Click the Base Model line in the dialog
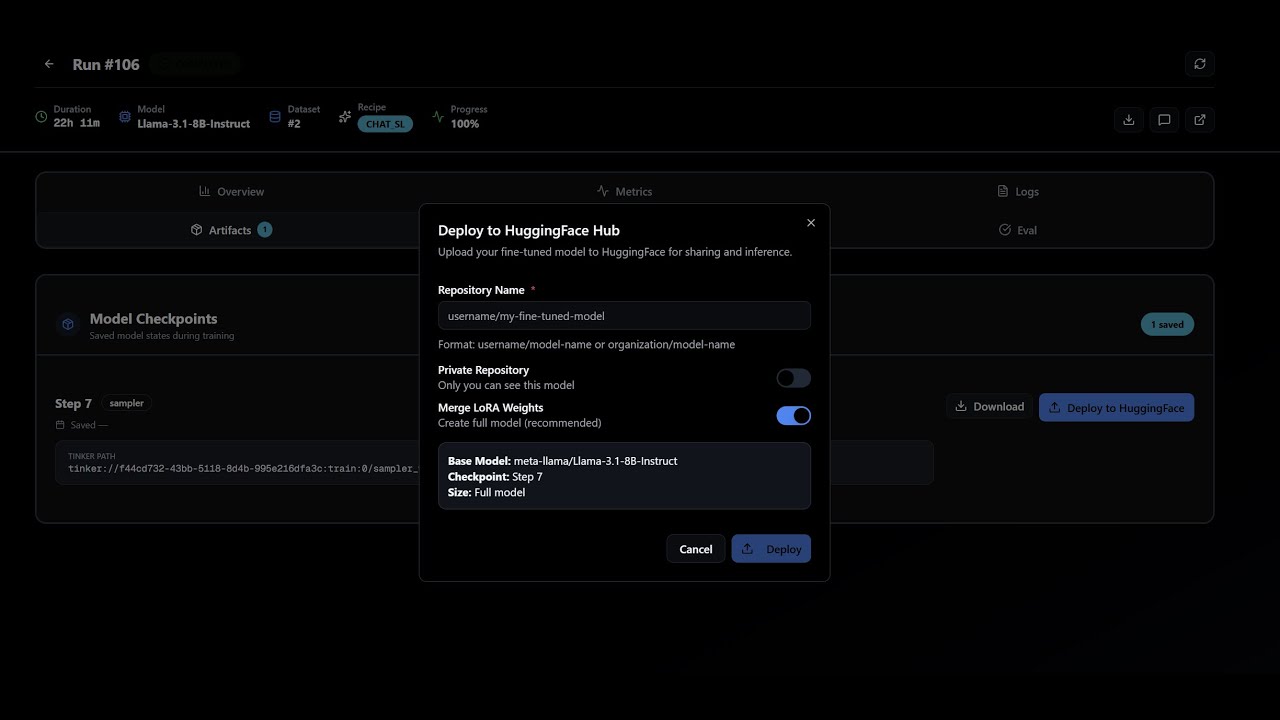The width and height of the screenshot is (1280, 720). [x=562, y=461]
